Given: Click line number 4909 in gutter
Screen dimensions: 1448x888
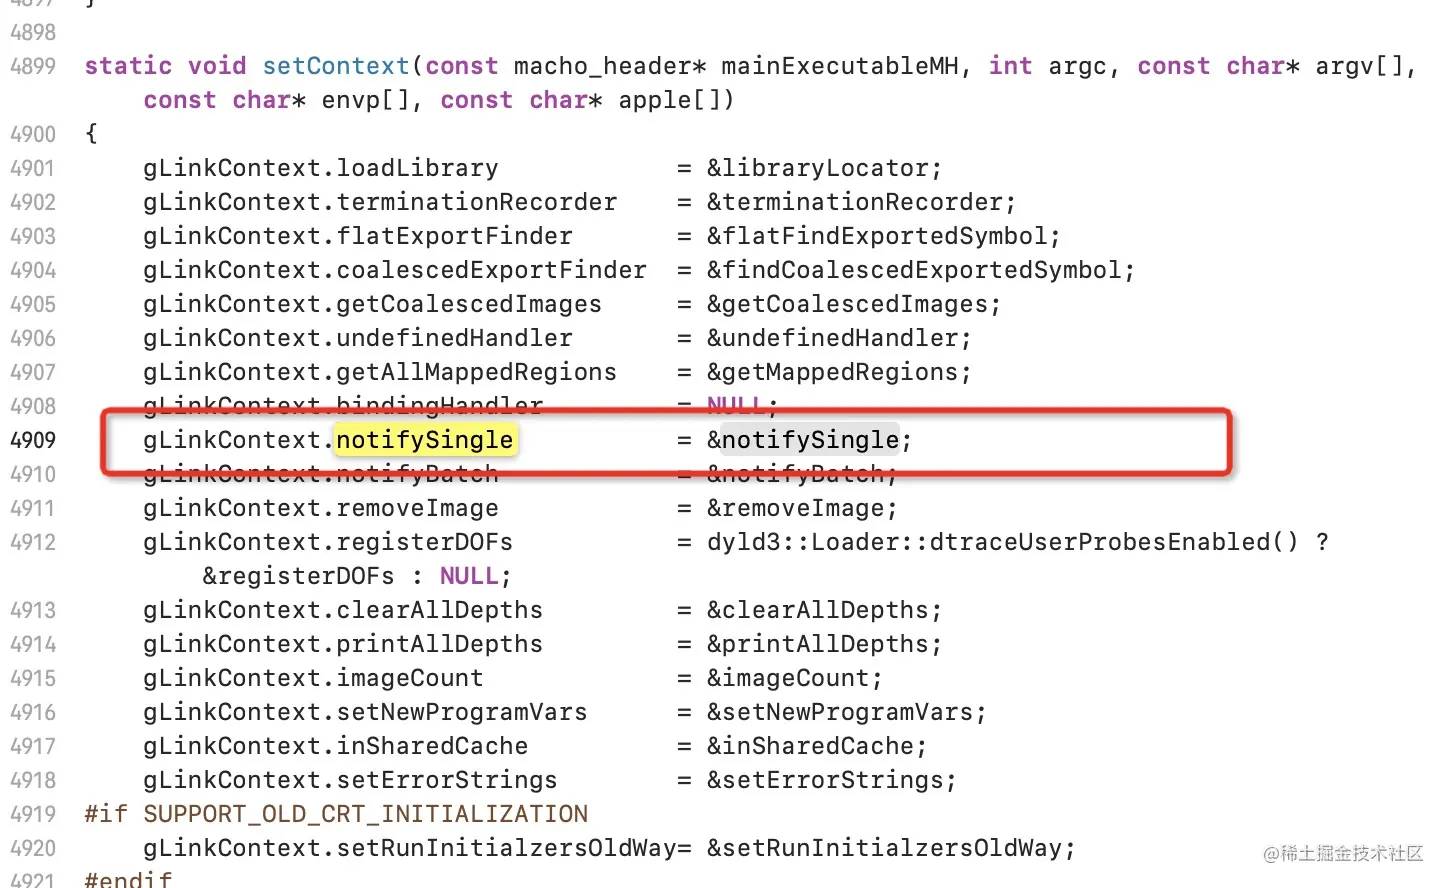Looking at the screenshot, I should (33, 440).
